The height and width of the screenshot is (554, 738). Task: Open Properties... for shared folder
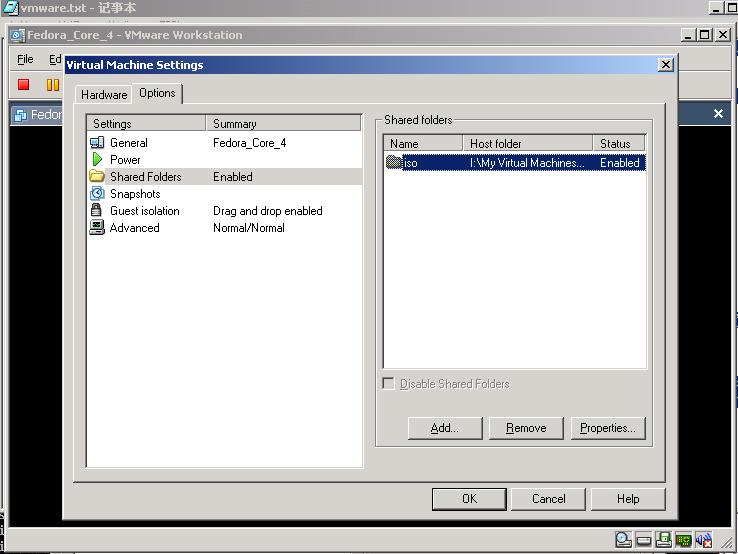(x=608, y=428)
